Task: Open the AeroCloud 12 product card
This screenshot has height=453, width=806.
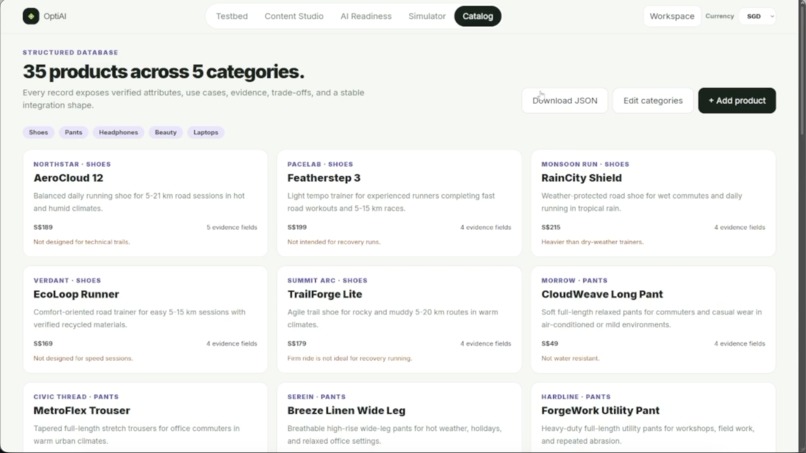Action: pyautogui.click(x=145, y=203)
